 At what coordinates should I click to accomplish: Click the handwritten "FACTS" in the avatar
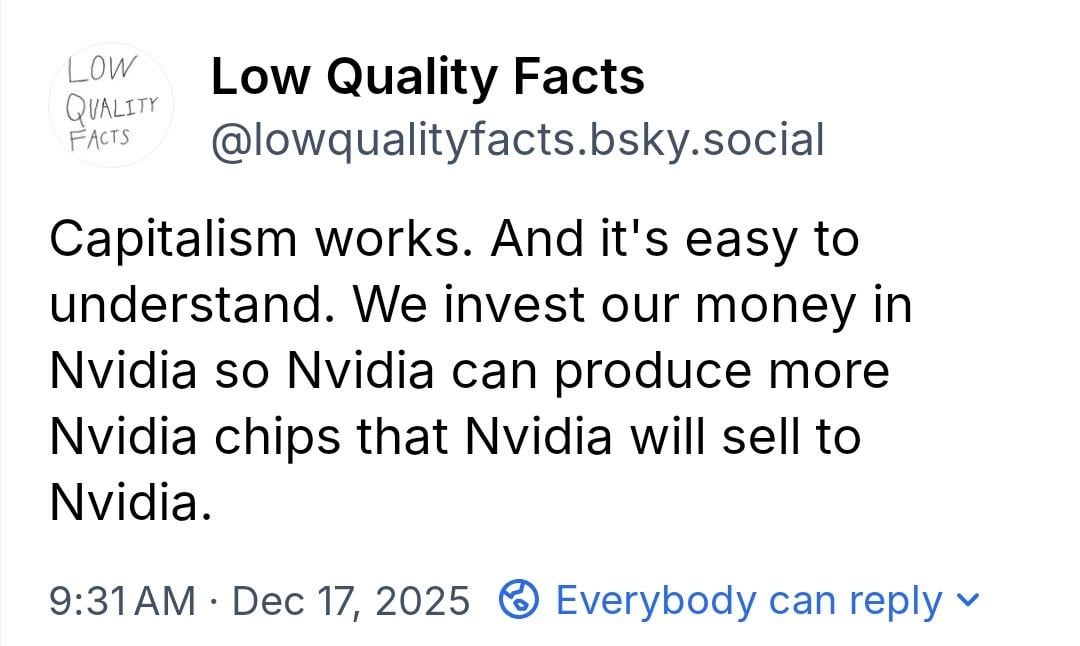[x=99, y=135]
